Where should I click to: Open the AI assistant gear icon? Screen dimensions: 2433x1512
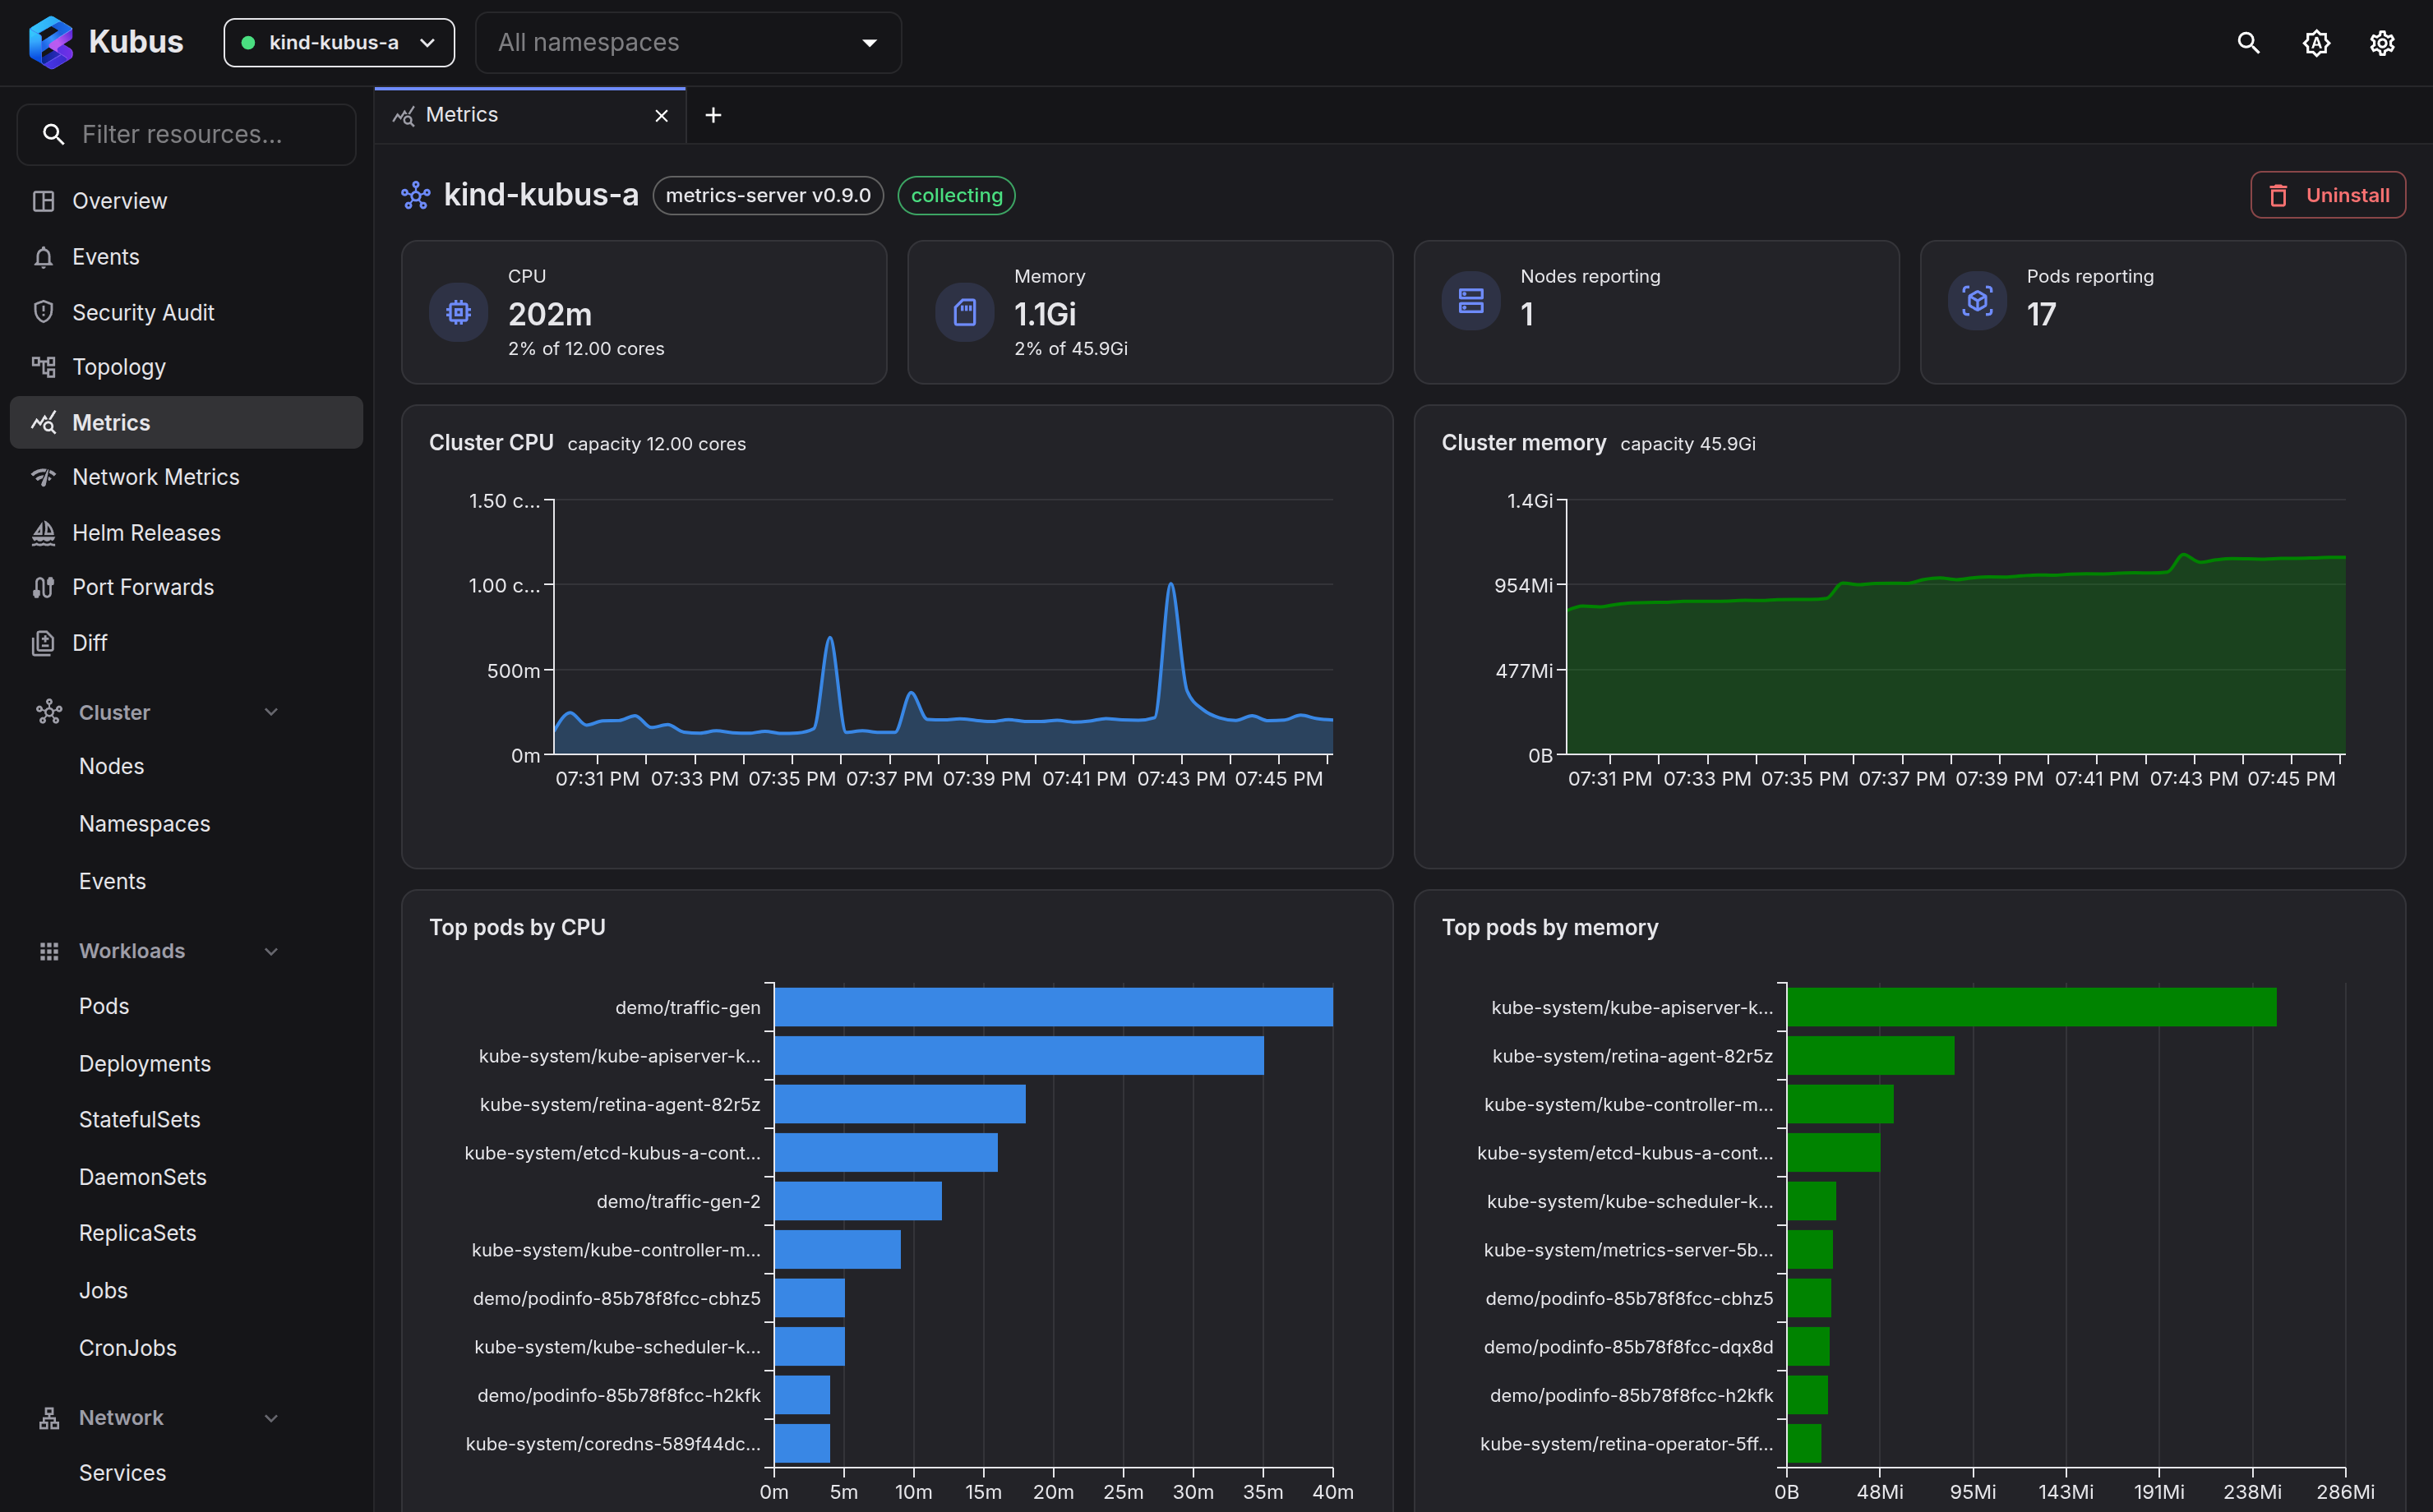[2316, 43]
